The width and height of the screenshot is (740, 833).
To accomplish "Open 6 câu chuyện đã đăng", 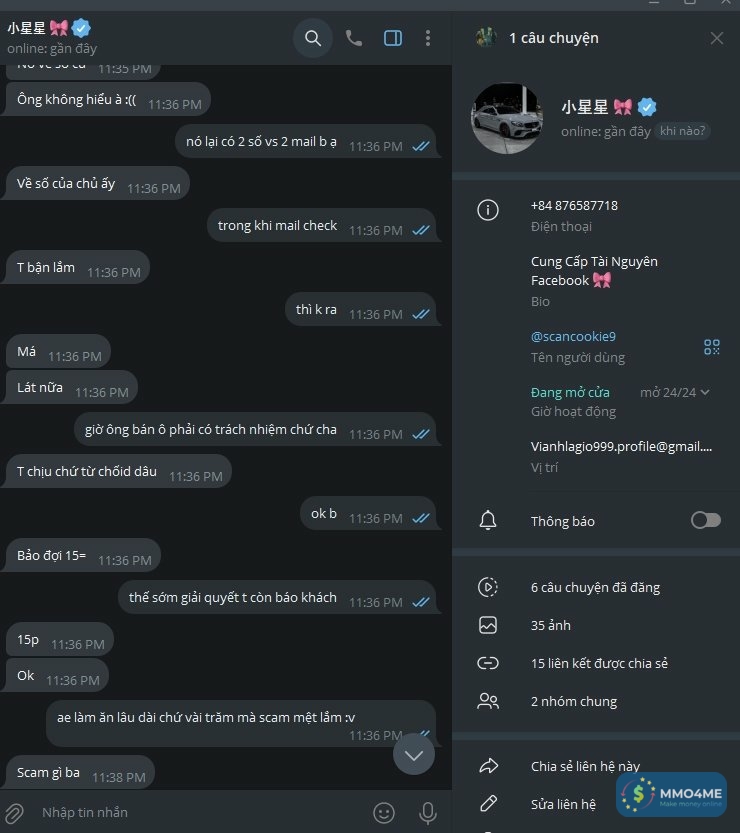I will pos(595,588).
